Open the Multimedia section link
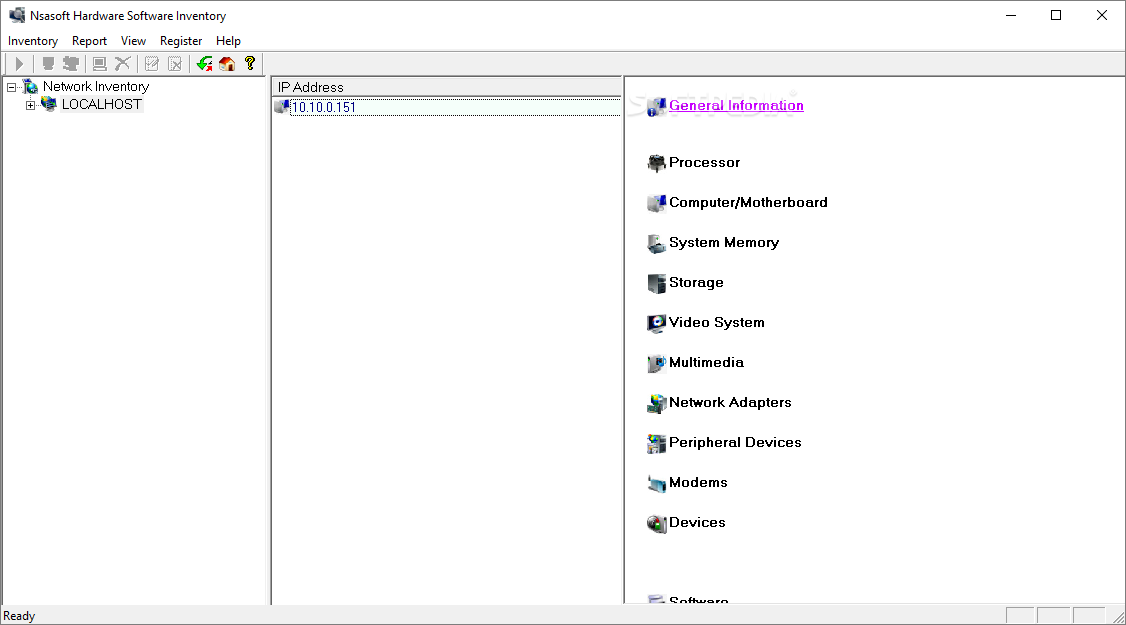 click(706, 362)
